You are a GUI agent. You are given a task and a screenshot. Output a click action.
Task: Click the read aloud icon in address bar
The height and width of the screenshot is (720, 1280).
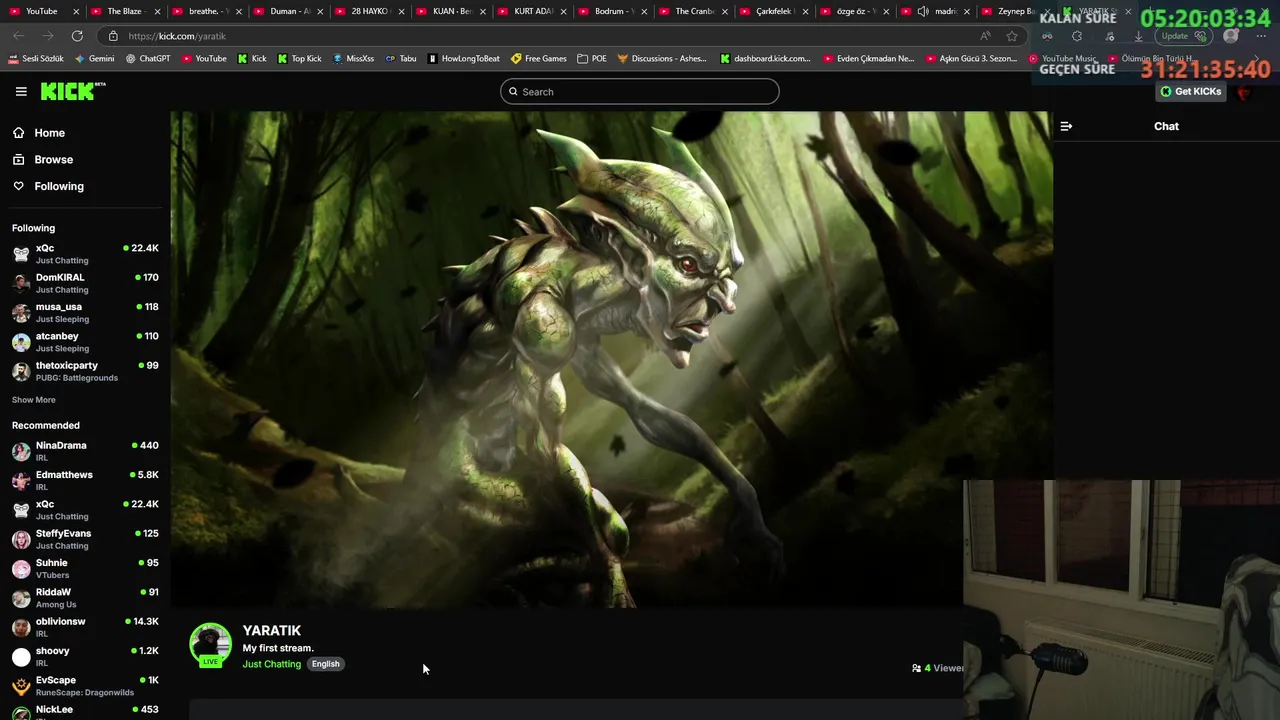986,36
